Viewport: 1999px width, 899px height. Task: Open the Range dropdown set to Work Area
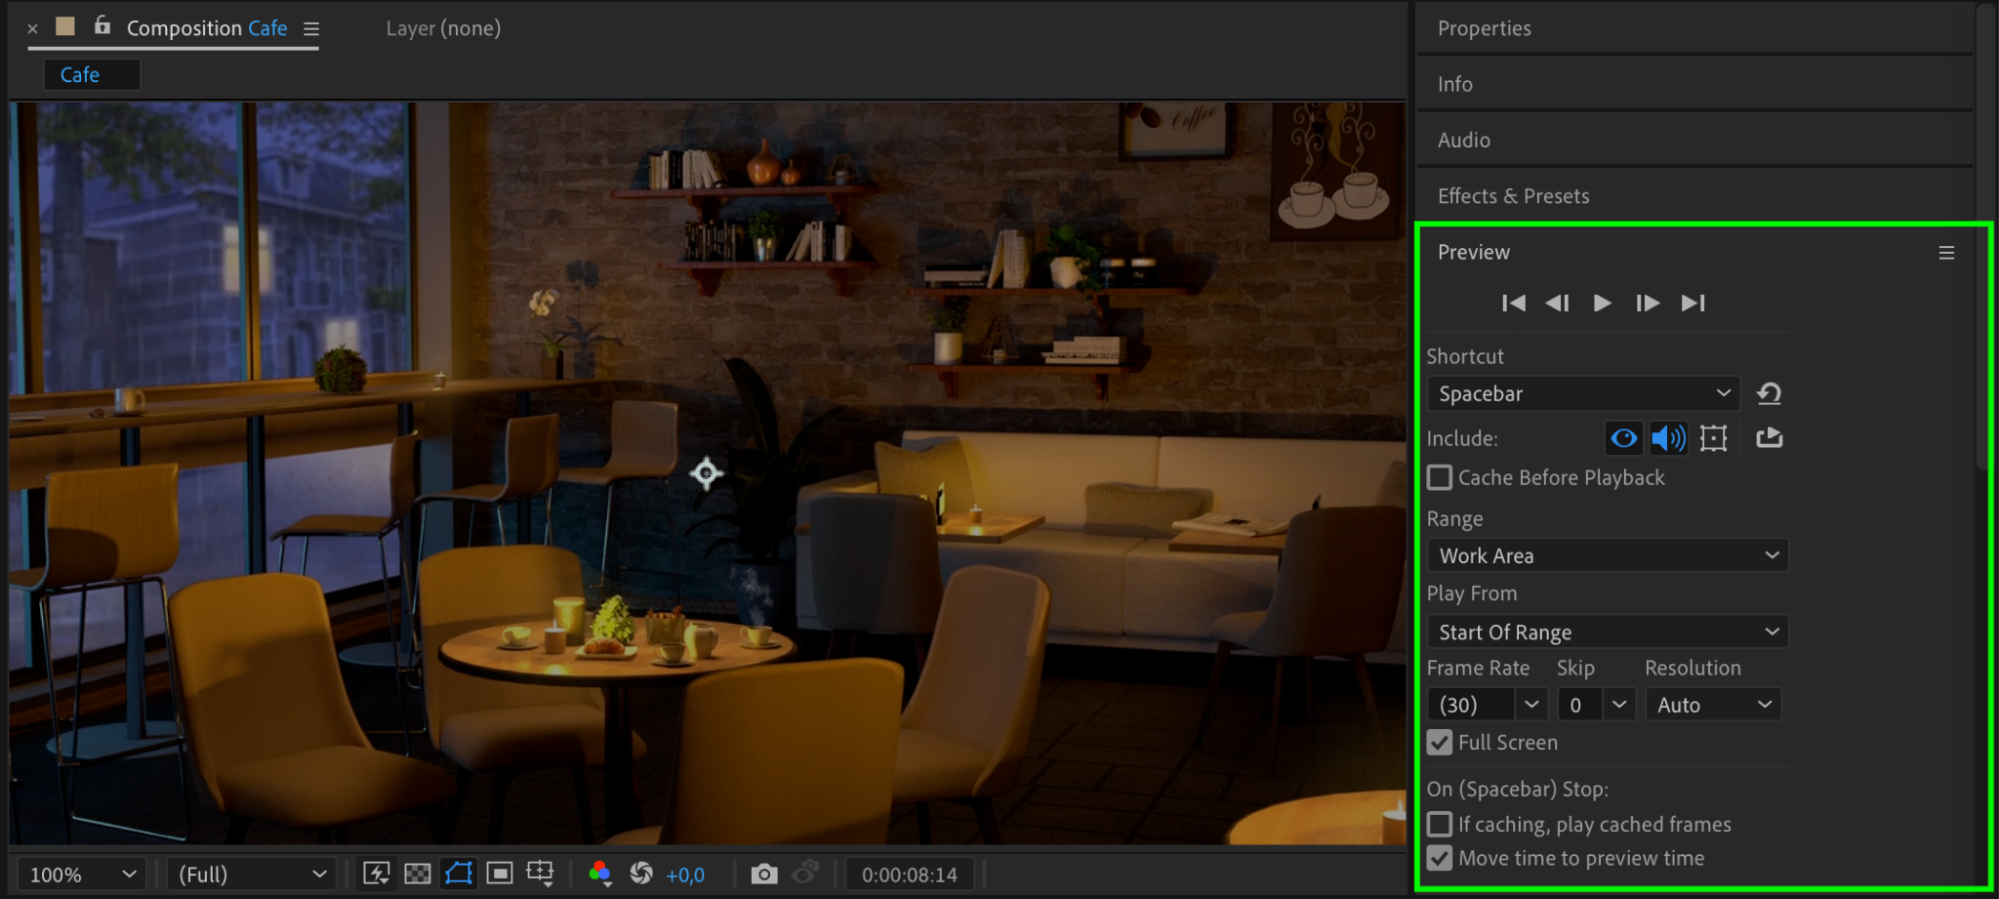pyautogui.click(x=1607, y=556)
